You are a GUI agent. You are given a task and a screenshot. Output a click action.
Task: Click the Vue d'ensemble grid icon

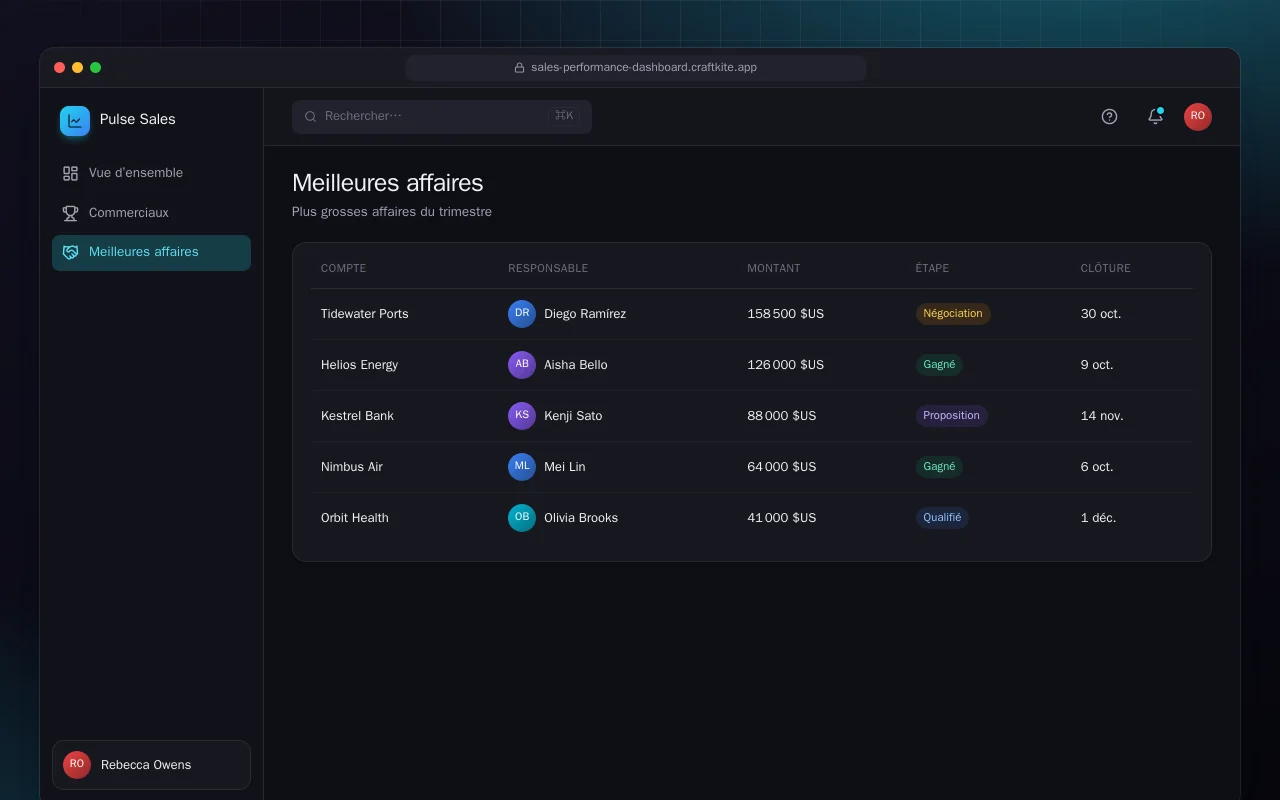click(70, 173)
